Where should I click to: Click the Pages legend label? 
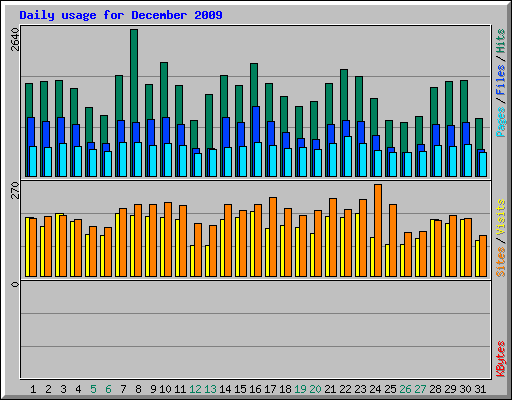coord(501,122)
